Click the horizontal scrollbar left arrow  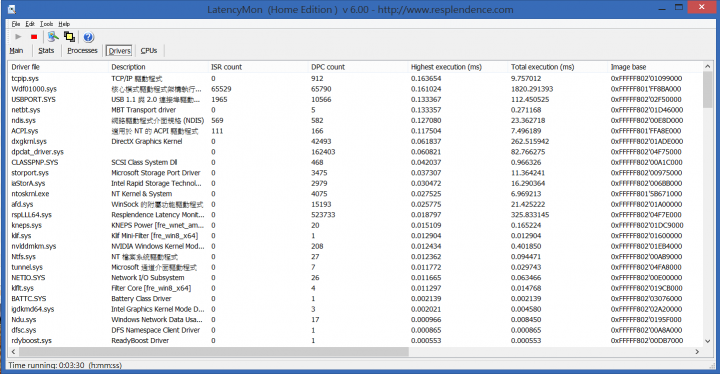pyautogui.click(x=13, y=351)
